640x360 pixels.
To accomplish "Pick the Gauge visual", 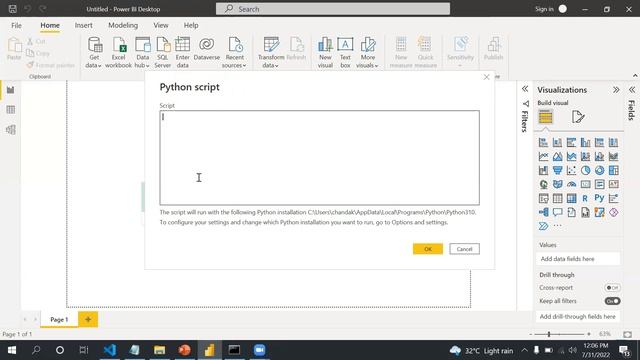I will click(571, 184).
